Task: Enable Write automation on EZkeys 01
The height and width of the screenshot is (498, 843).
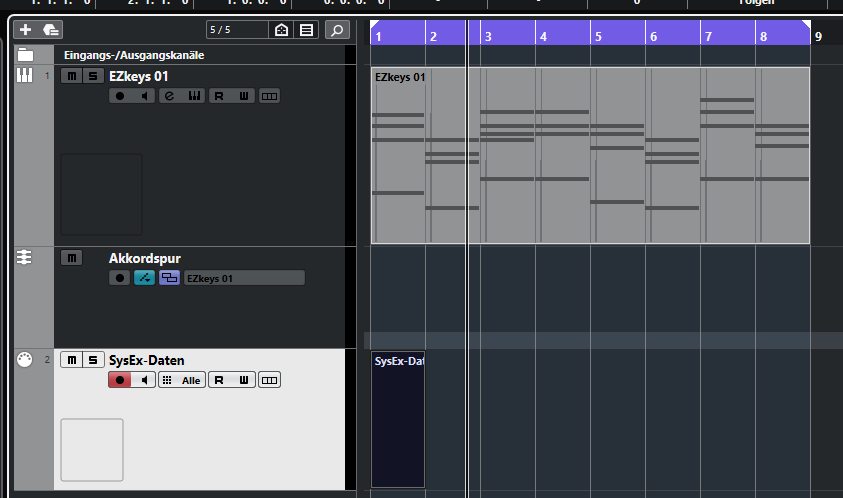Action: [244, 96]
